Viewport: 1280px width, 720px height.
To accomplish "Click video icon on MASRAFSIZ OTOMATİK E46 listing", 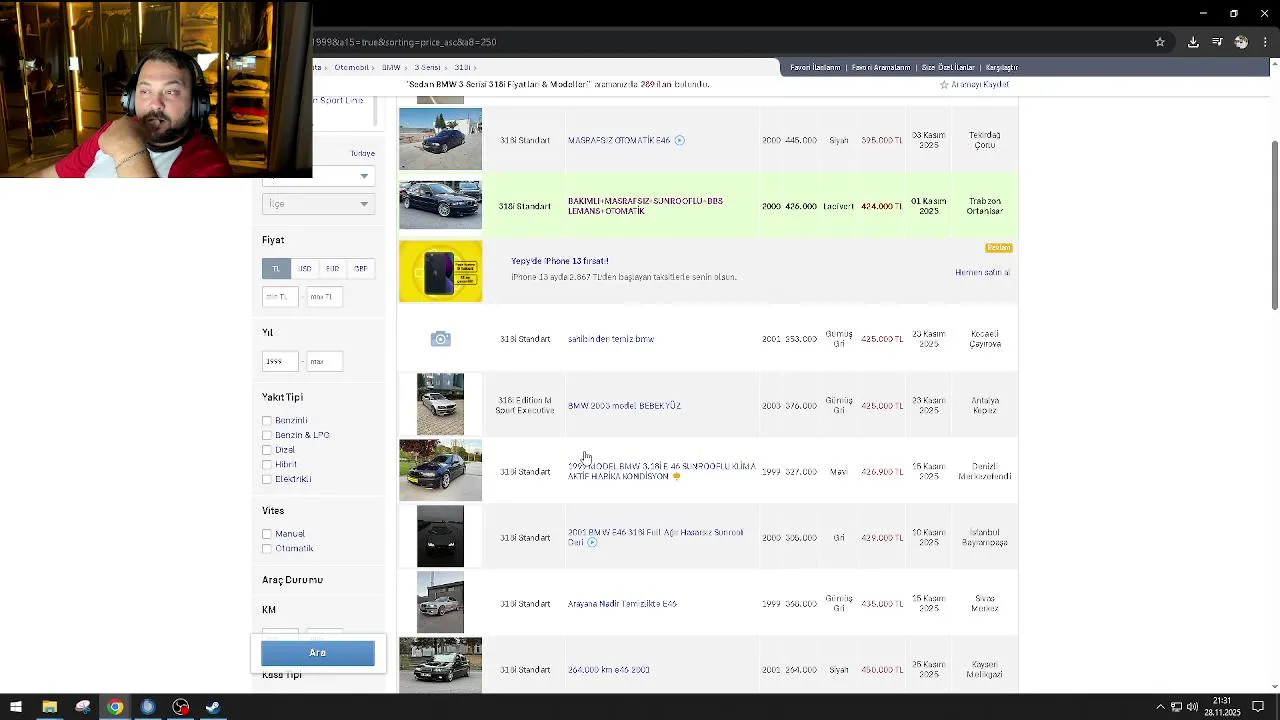I will pos(679,140).
